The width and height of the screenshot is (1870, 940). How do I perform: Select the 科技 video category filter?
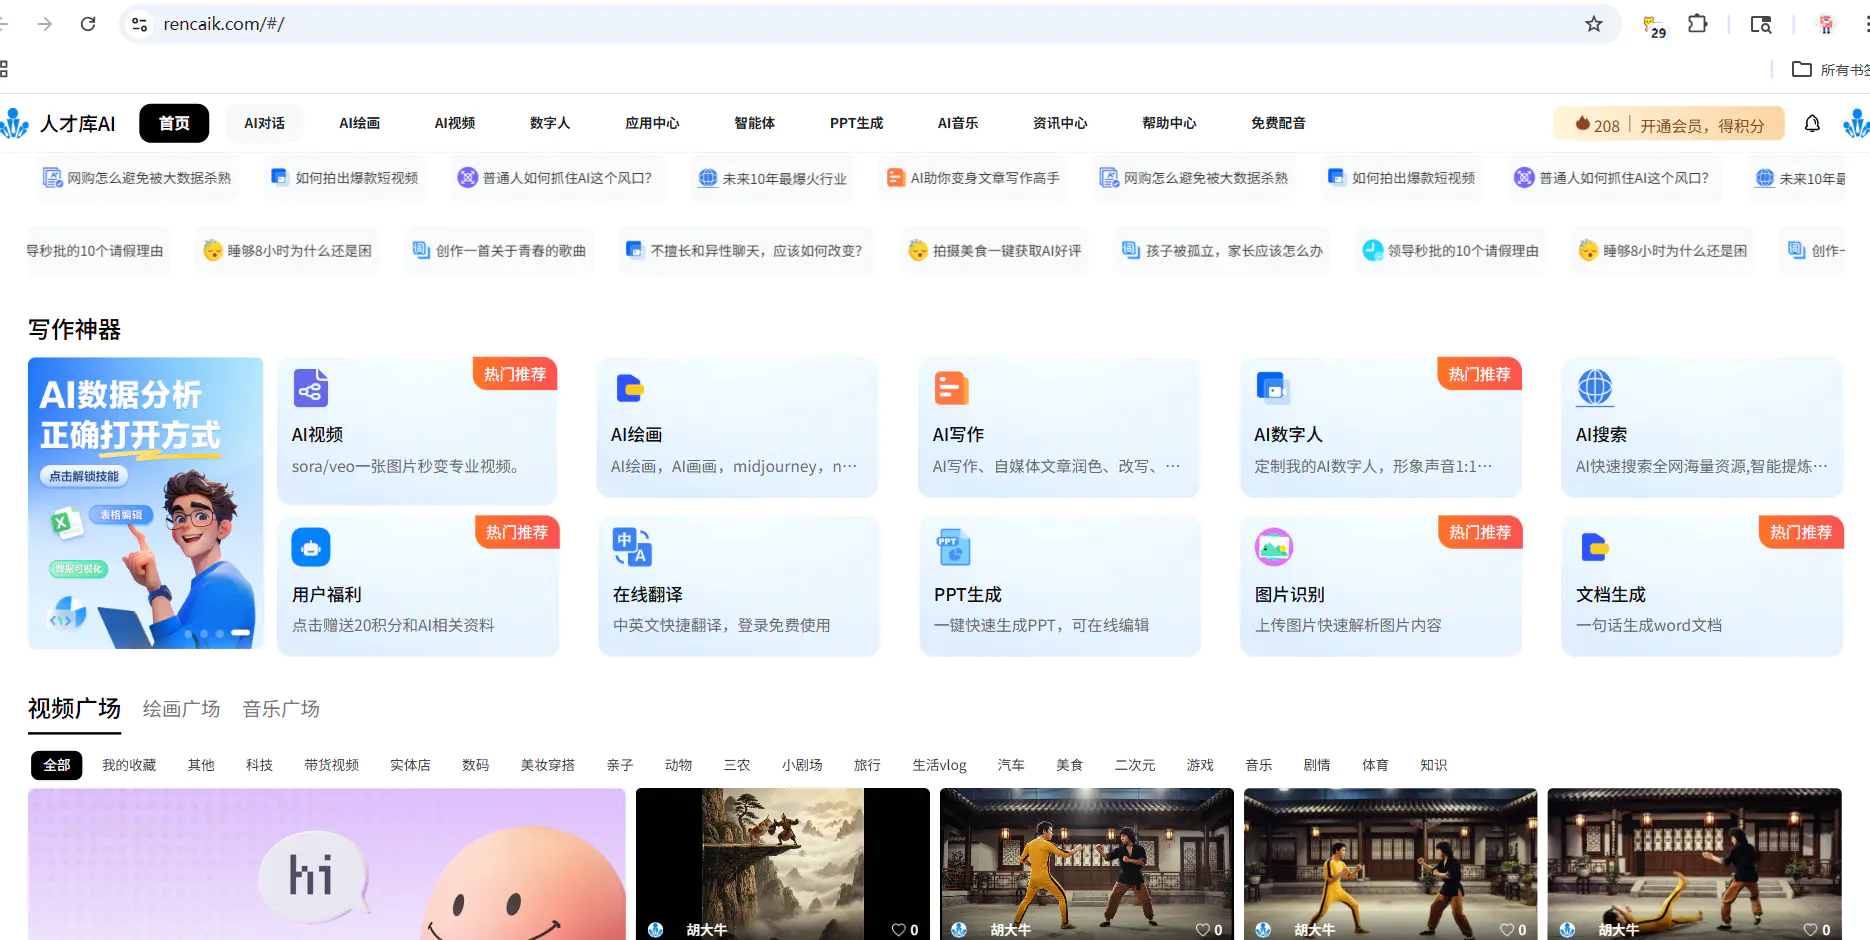tap(259, 765)
